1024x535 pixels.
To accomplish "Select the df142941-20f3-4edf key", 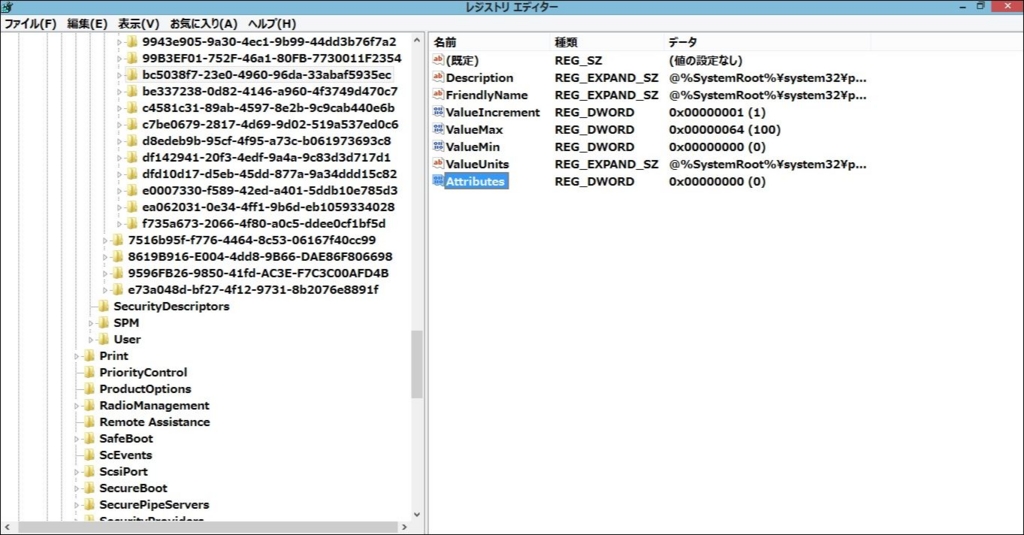I will tap(266, 157).
